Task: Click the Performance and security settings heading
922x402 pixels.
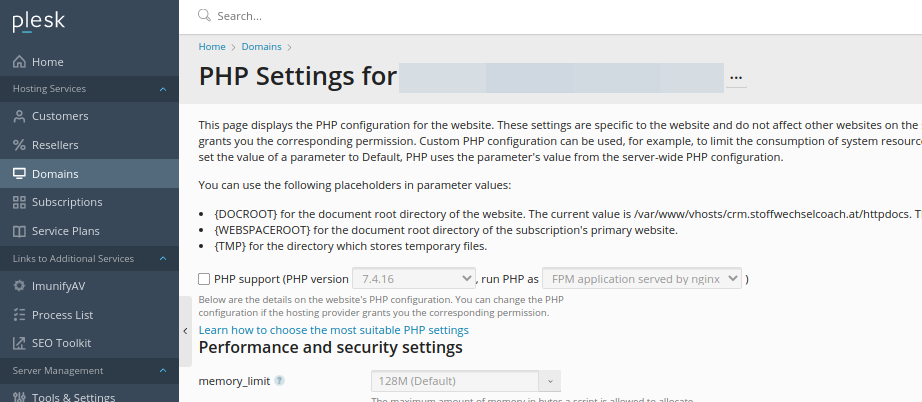Action: 330,347
